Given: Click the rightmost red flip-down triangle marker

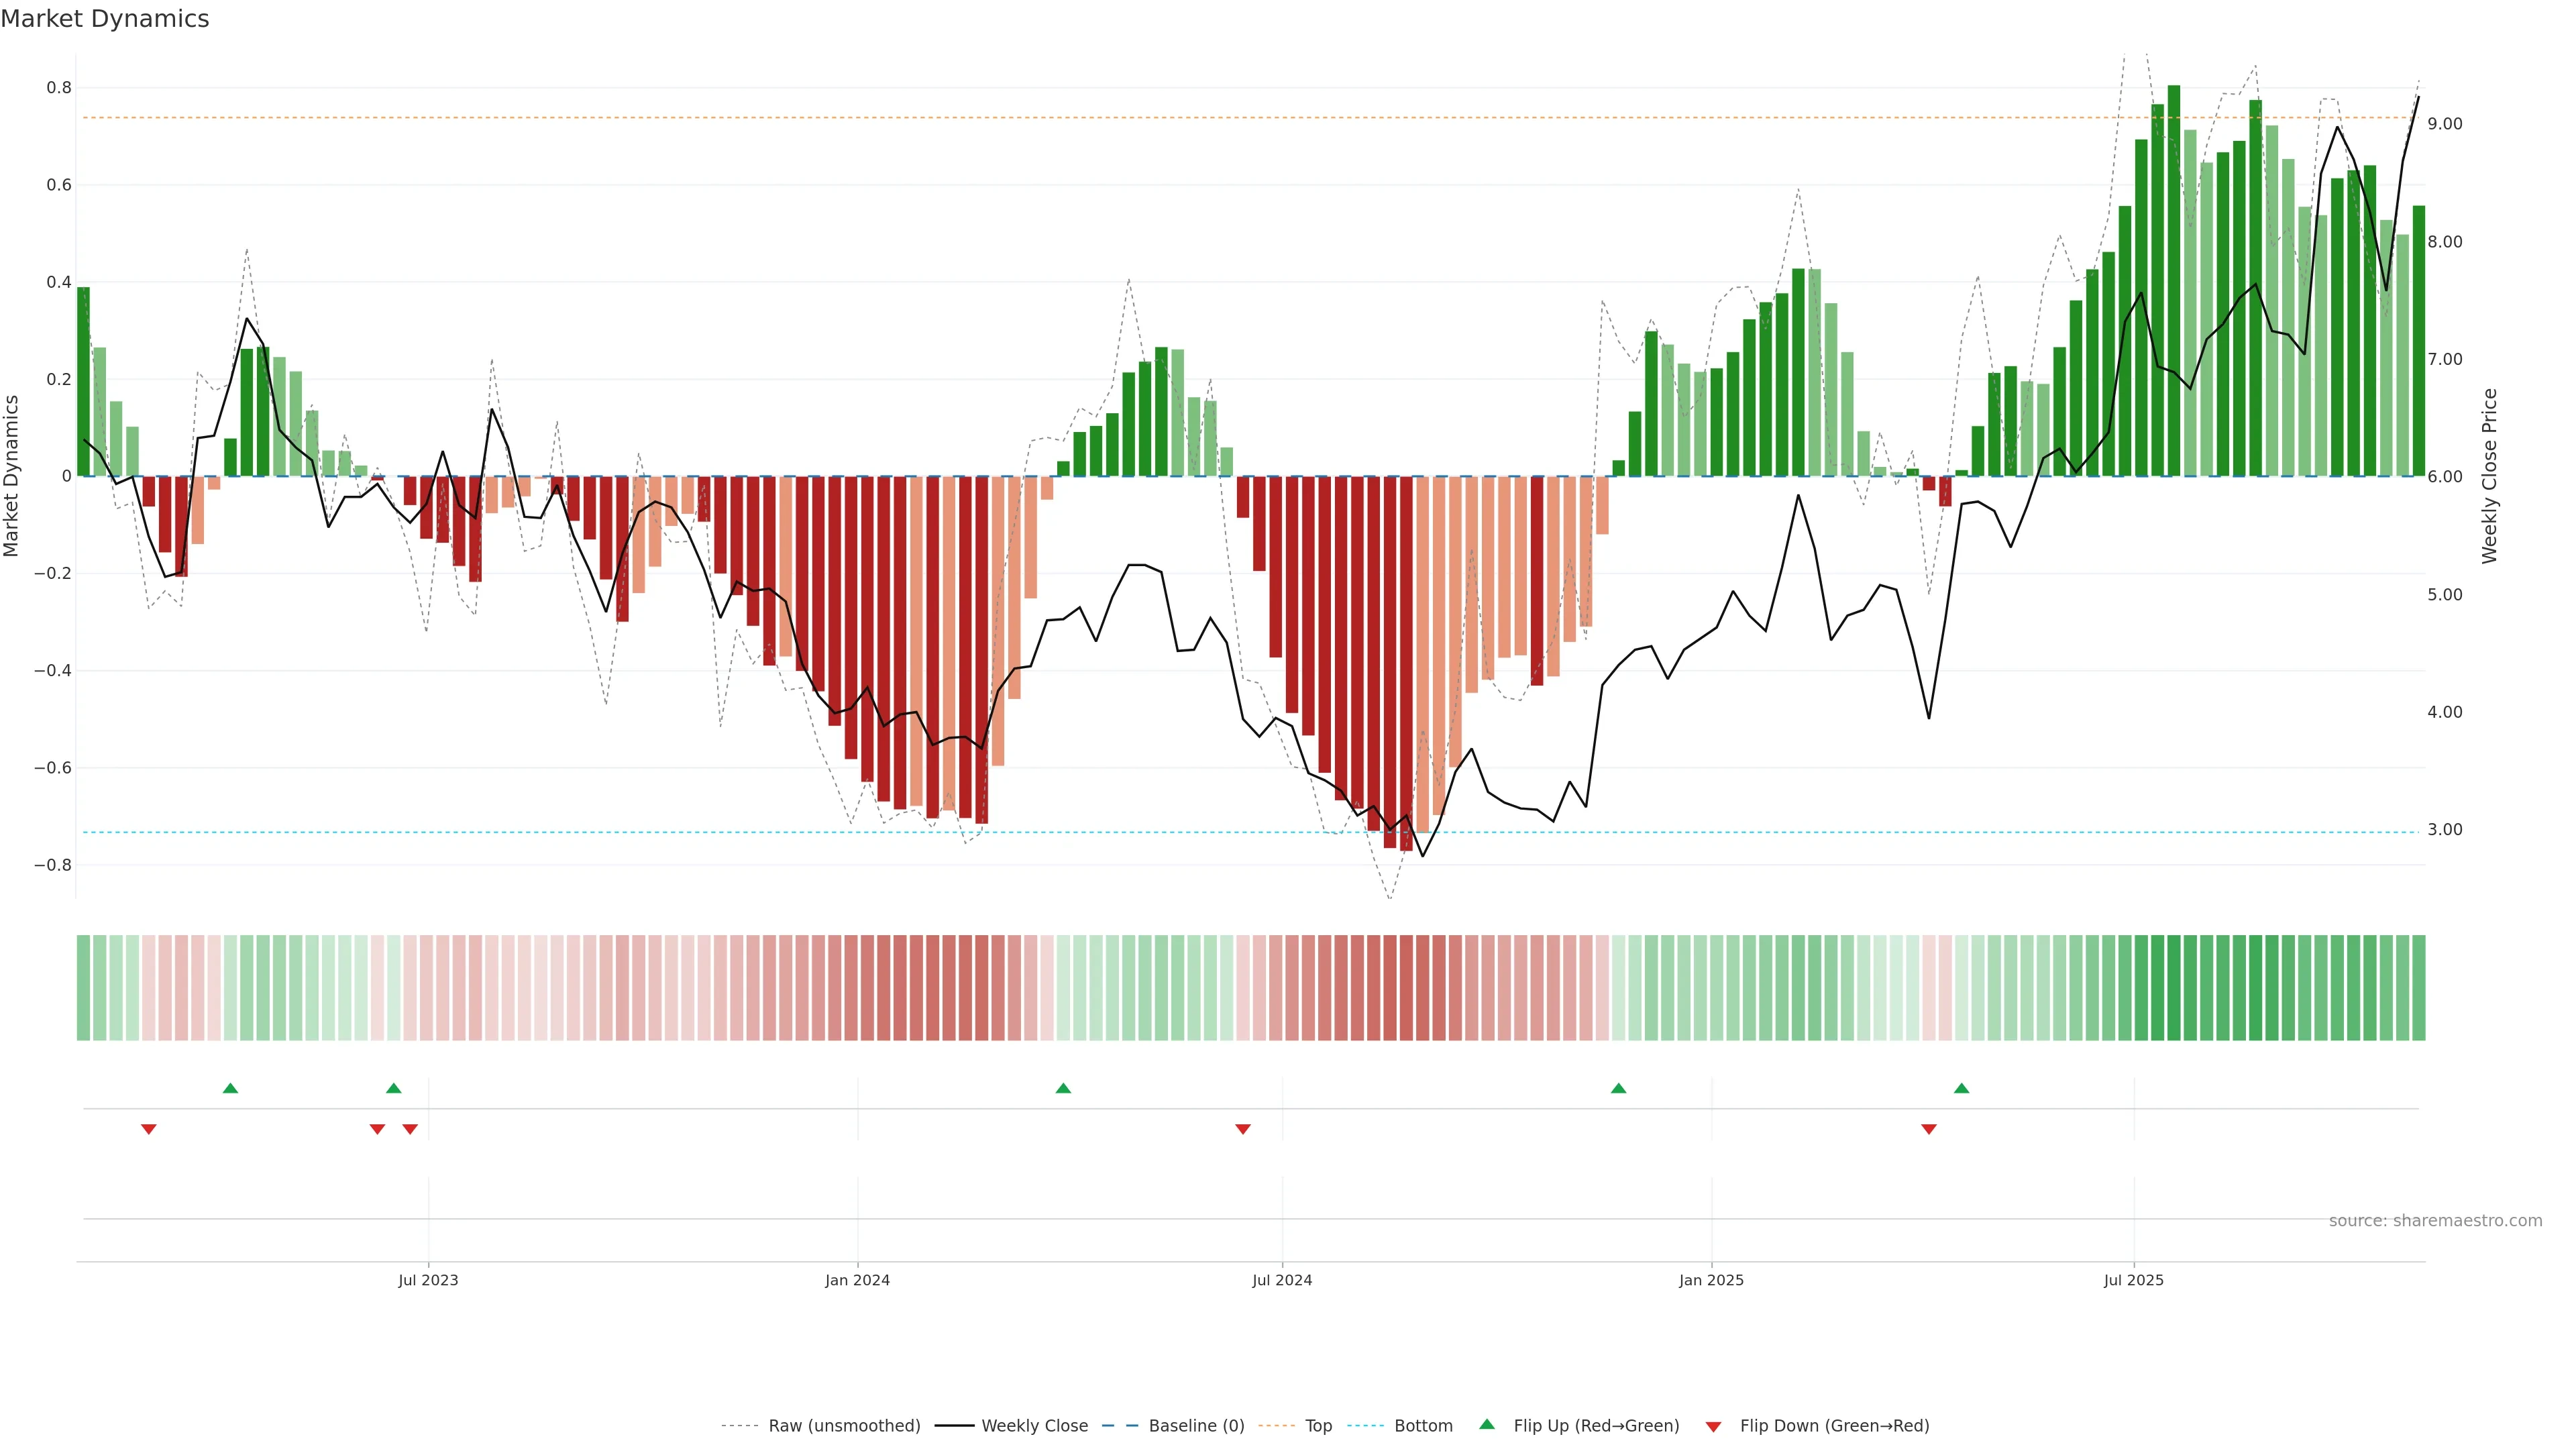Looking at the screenshot, I should point(1929,1129).
